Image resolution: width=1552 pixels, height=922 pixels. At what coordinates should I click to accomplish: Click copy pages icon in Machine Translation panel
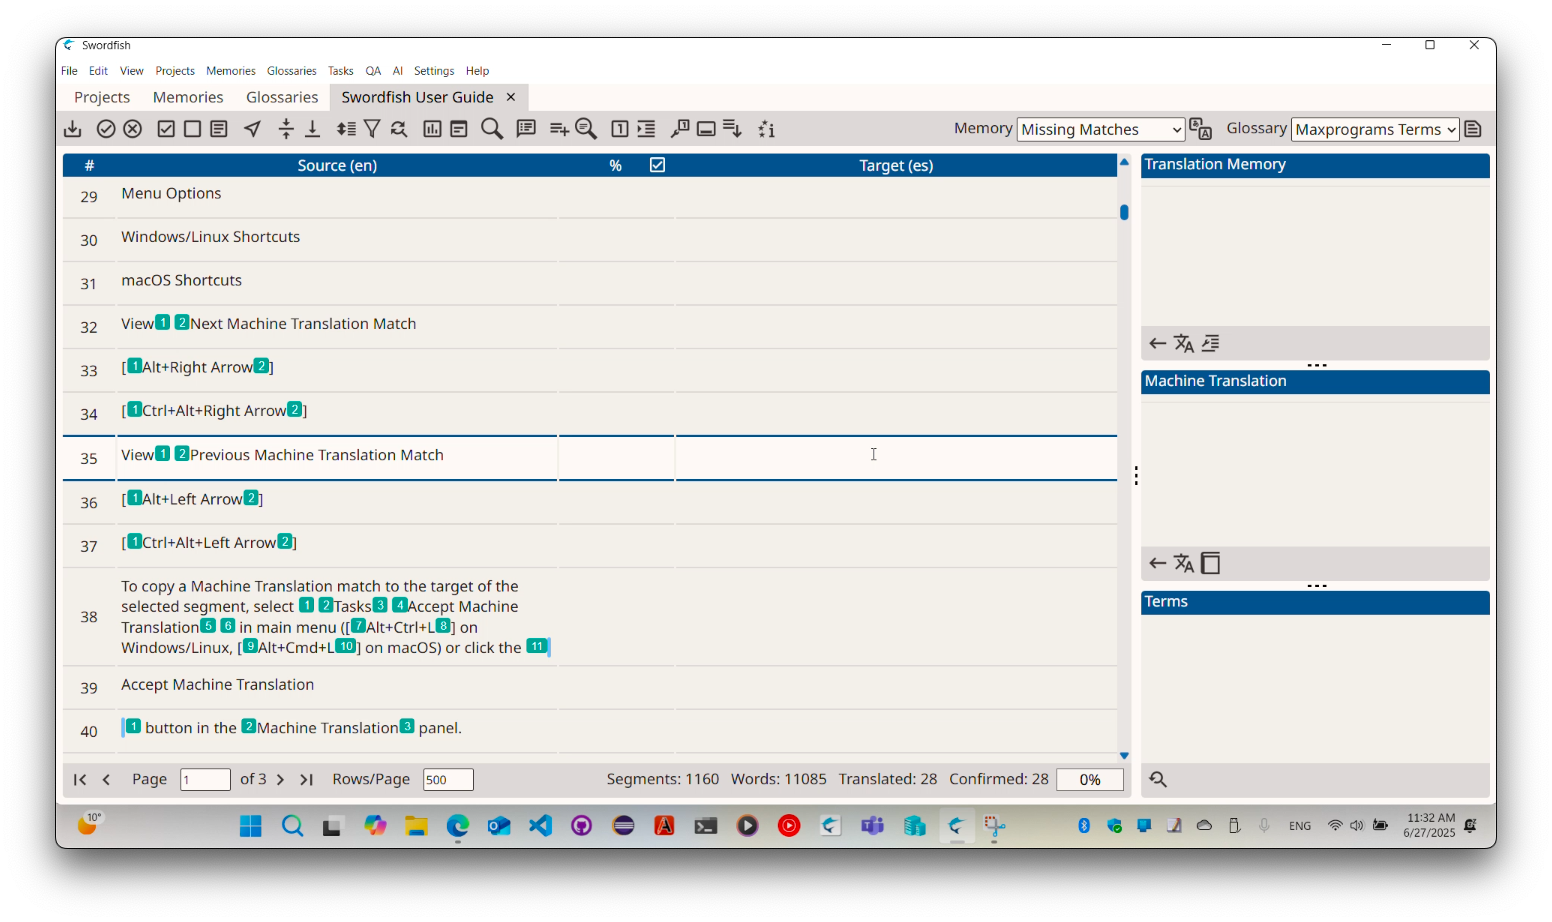1210,564
